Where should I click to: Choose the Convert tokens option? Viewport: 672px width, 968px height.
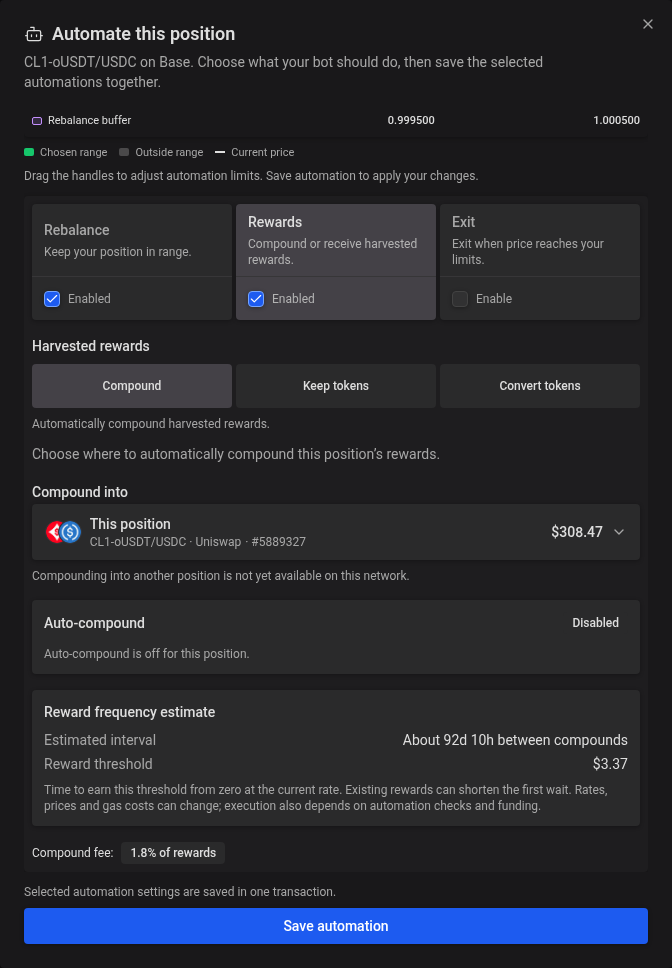coord(540,386)
